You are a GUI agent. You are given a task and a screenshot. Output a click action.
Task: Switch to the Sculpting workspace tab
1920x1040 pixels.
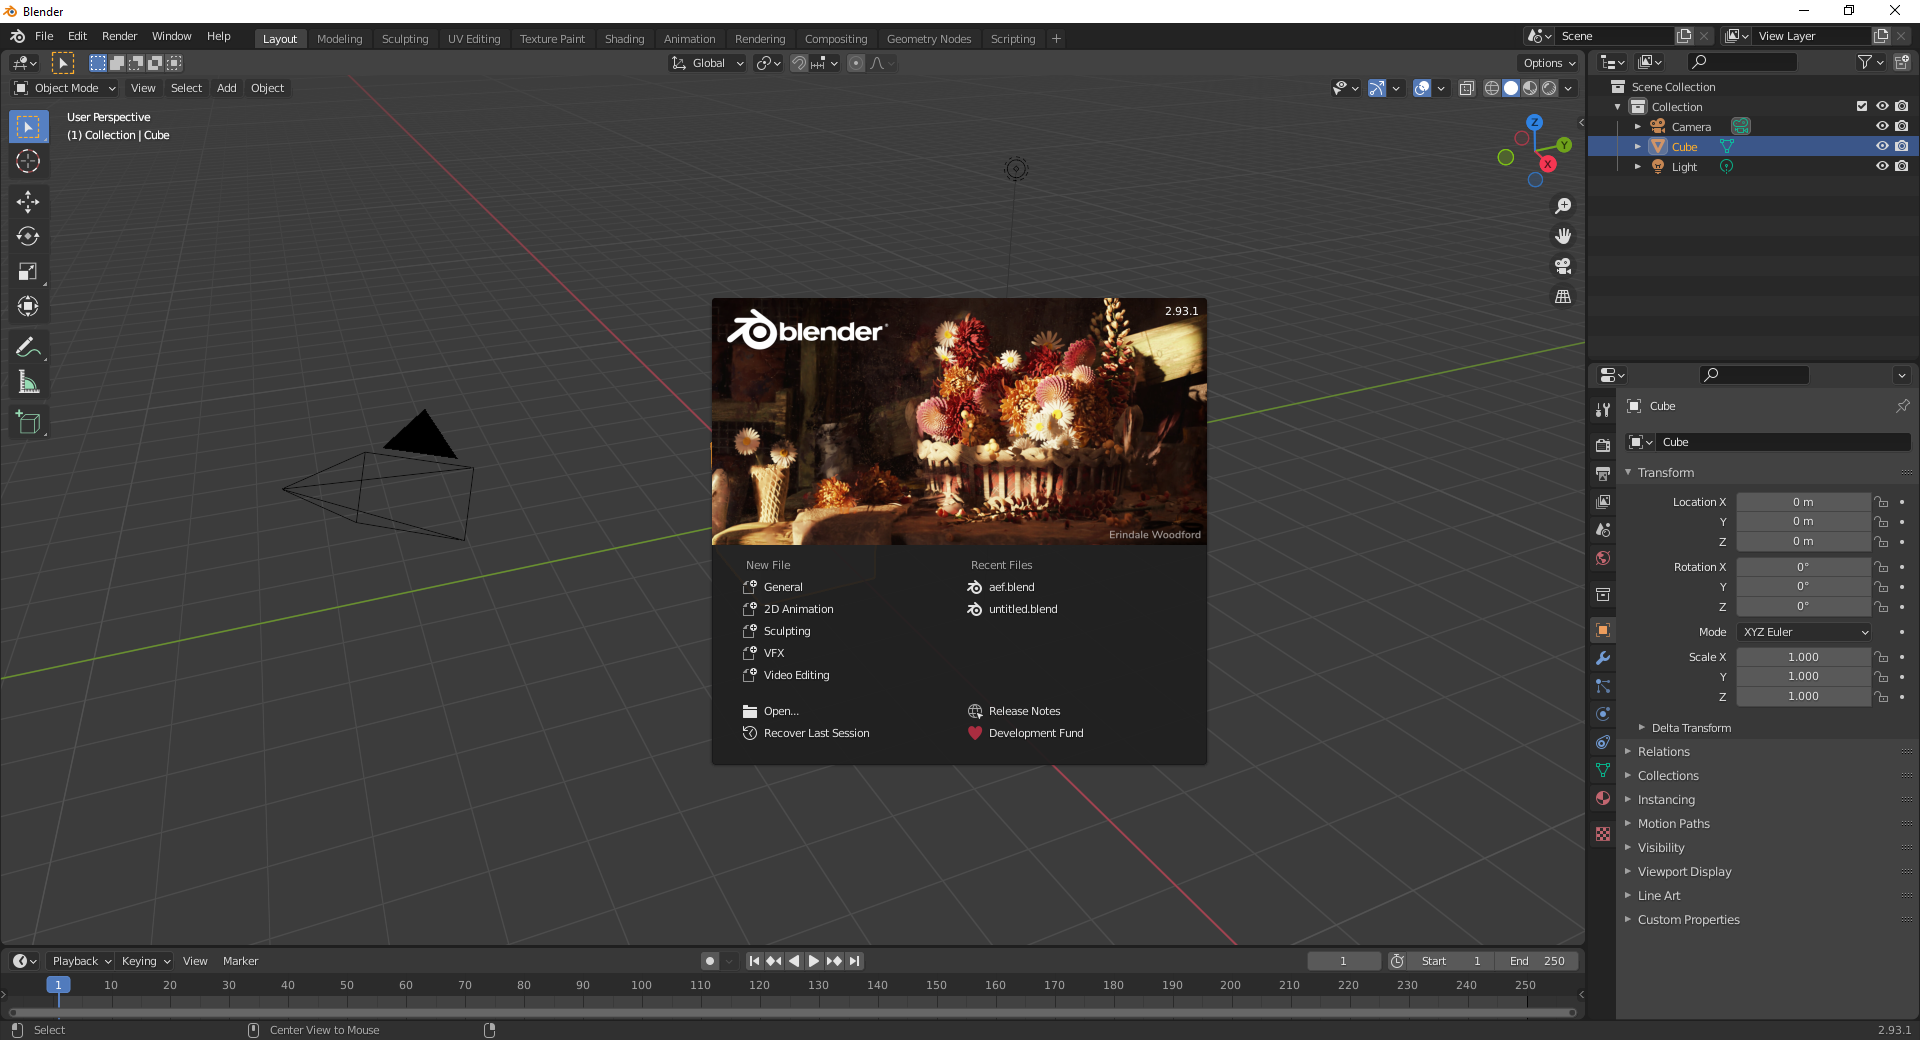point(404,39)
